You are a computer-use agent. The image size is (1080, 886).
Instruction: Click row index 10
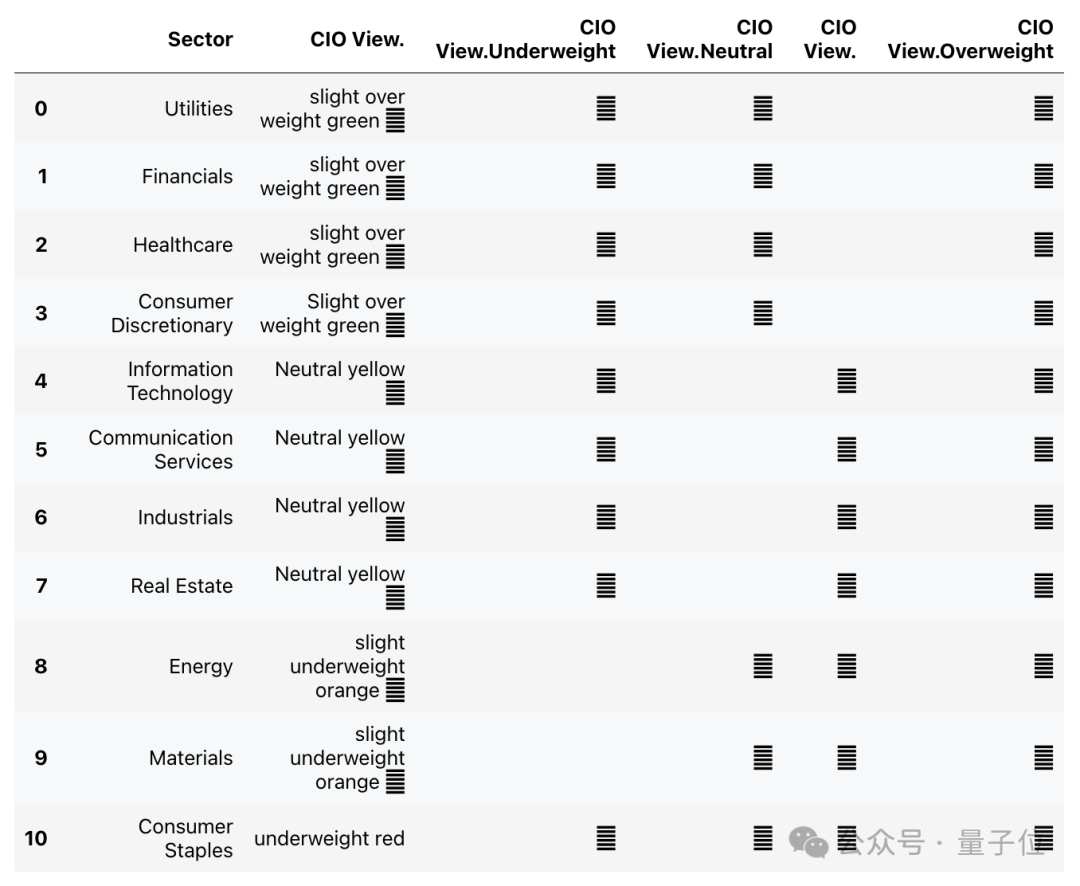coord(36,838)
